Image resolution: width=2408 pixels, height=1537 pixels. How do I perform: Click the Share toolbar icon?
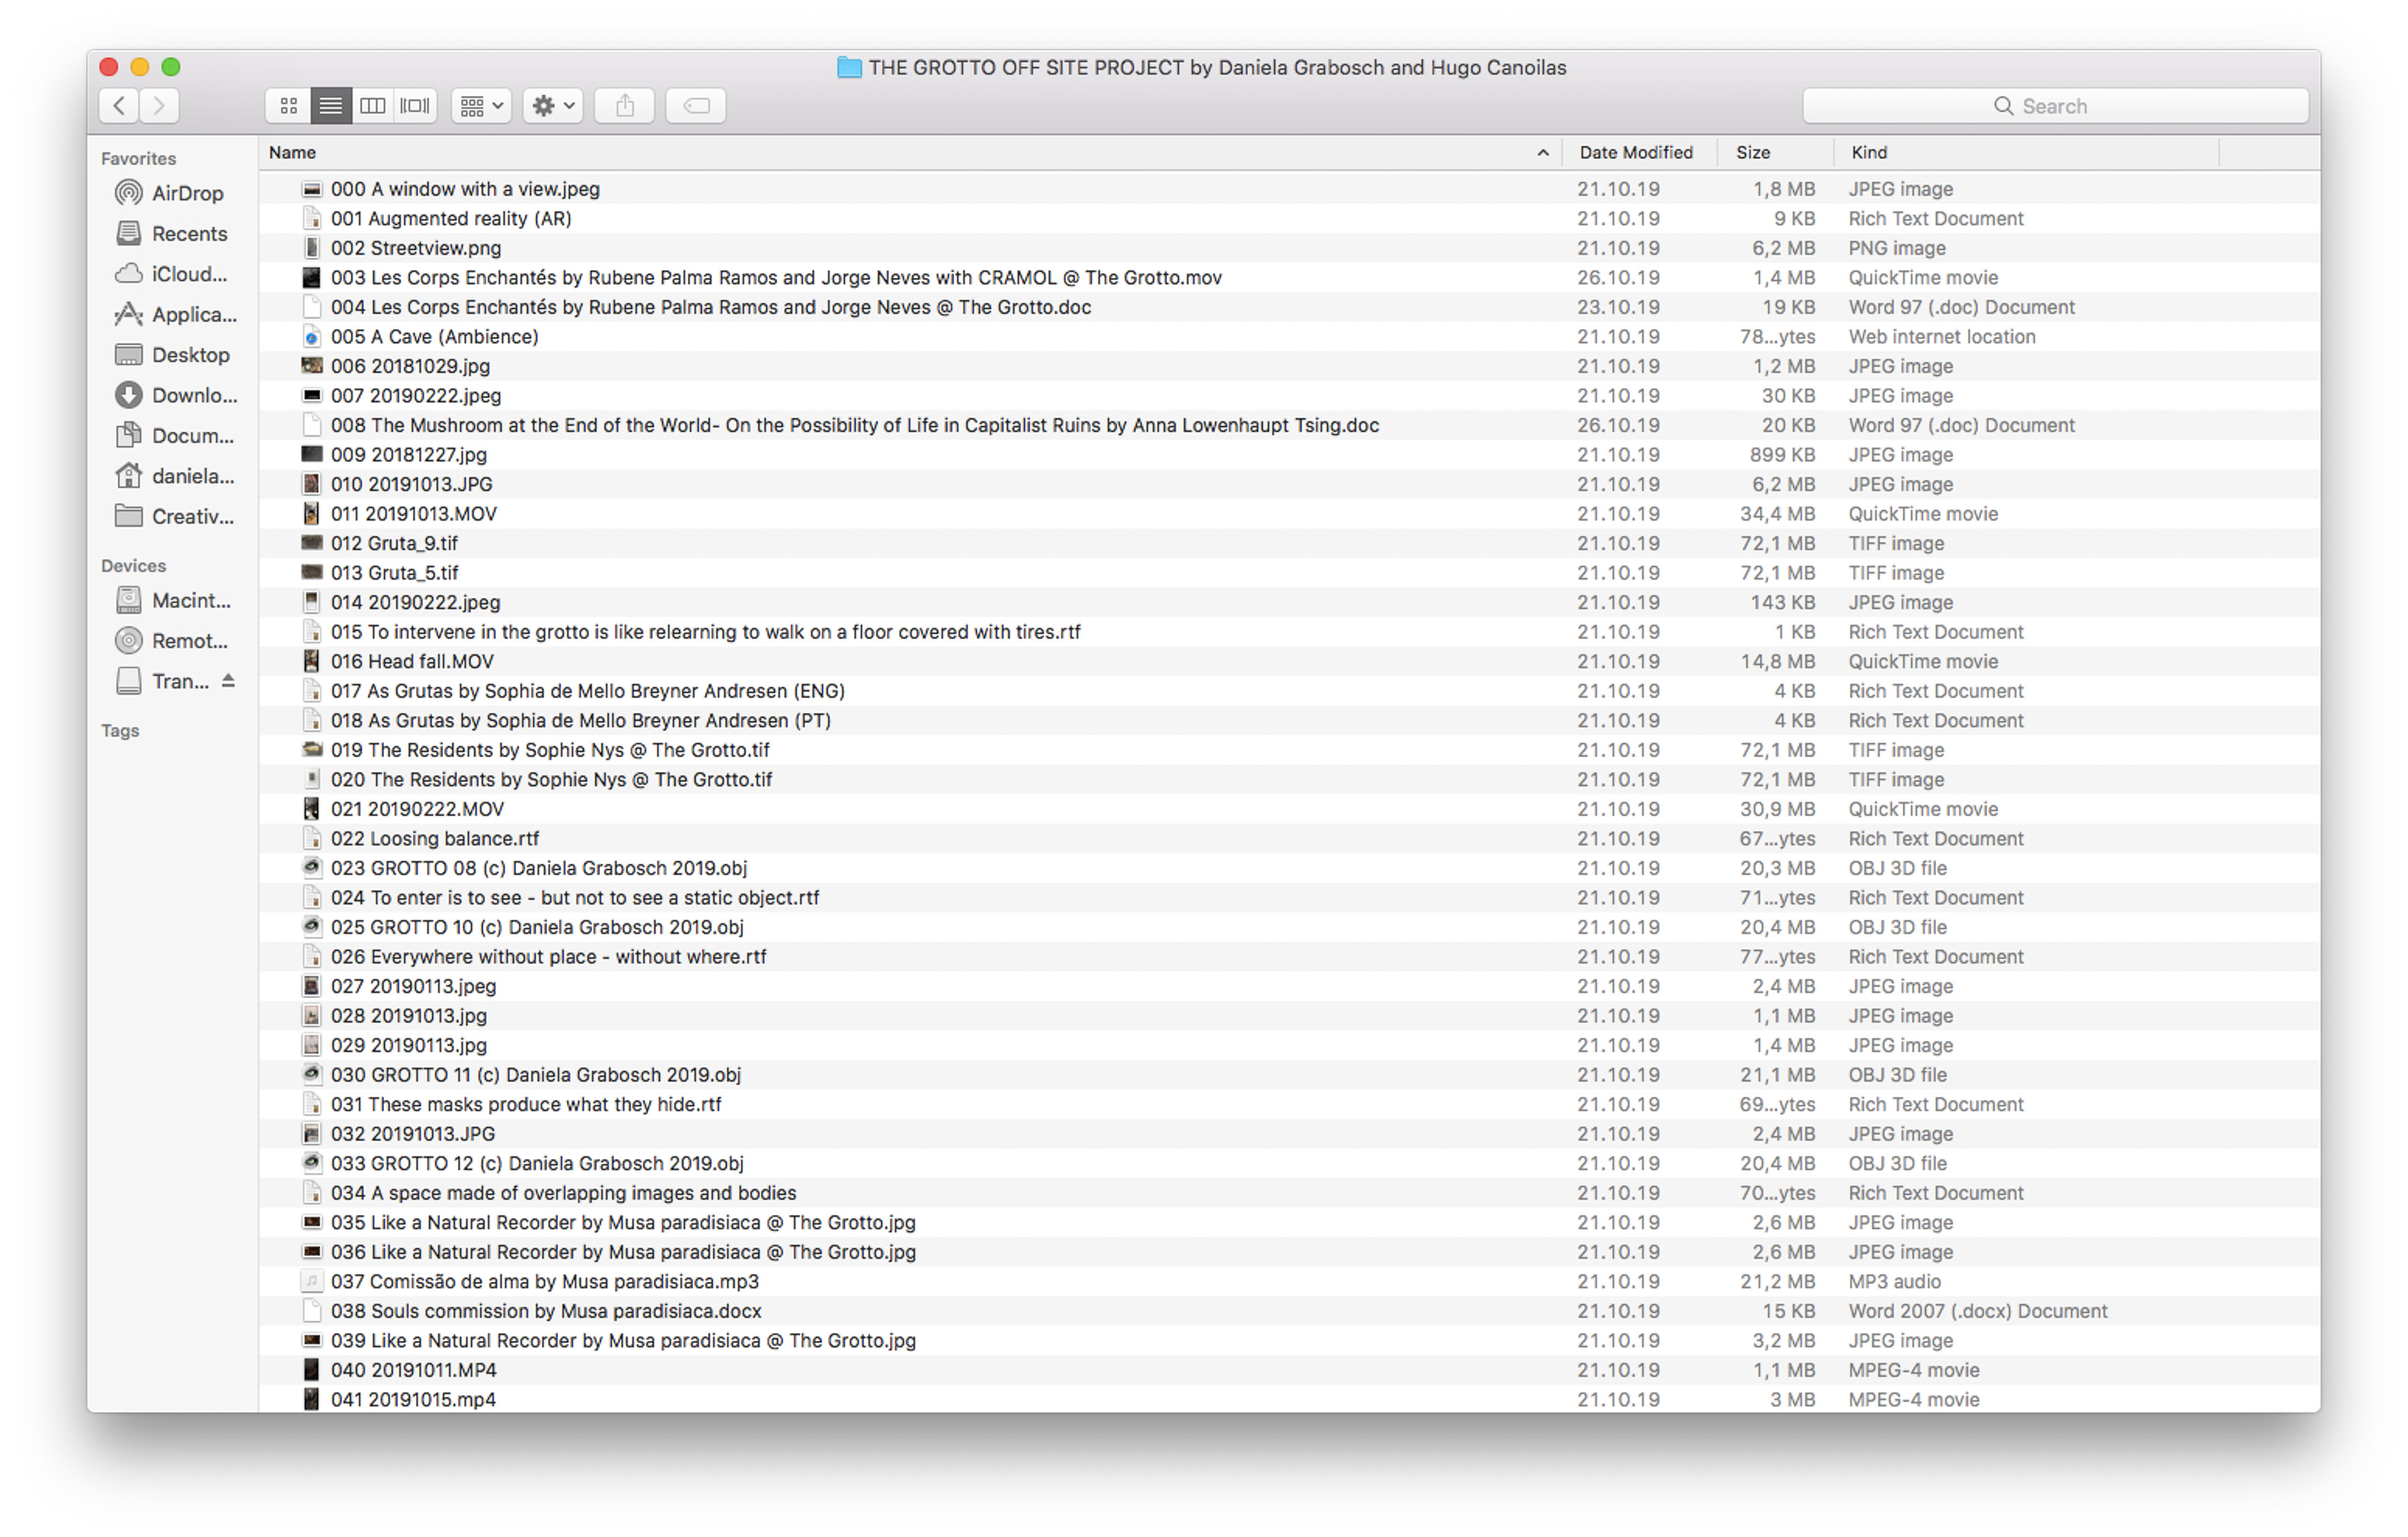coord(625,105)
